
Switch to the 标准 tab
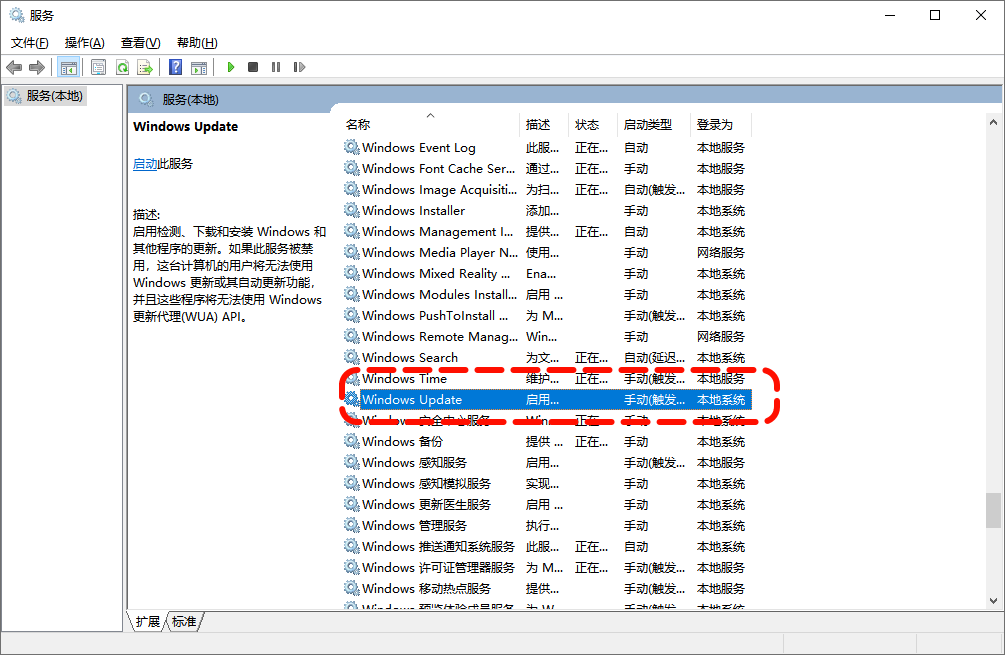click(x=185, y=622)
